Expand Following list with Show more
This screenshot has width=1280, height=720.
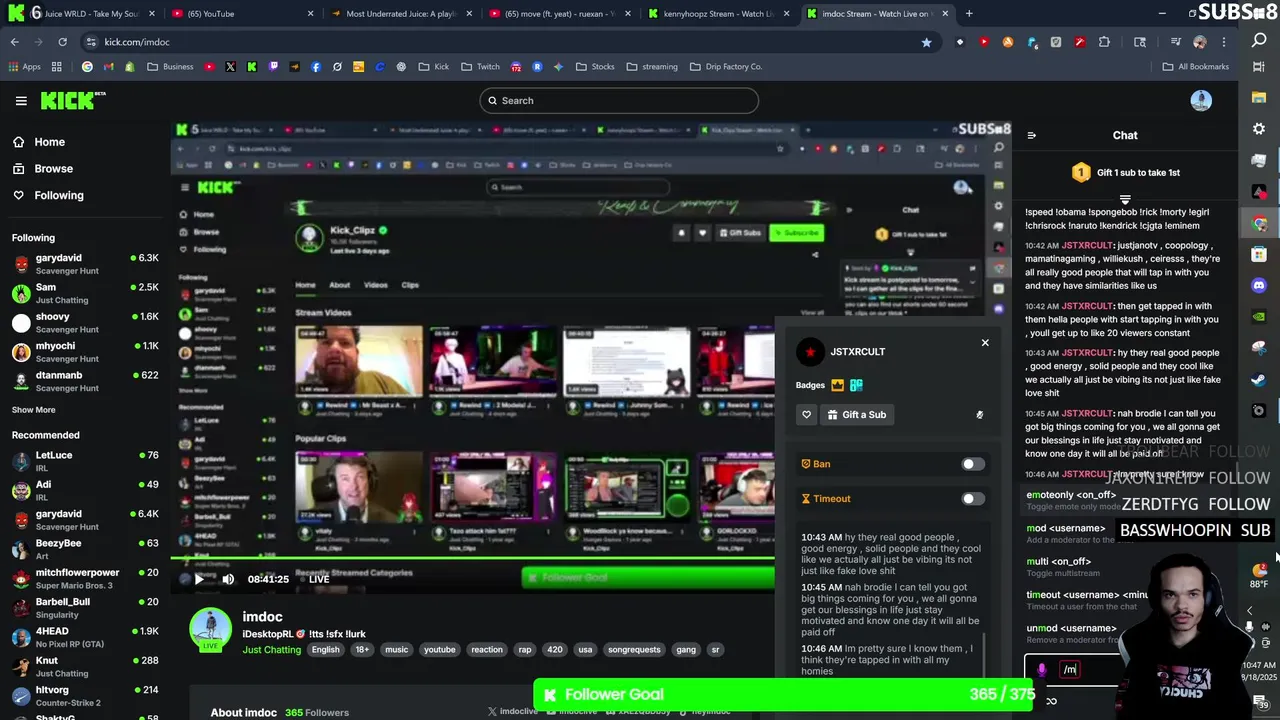33,410
